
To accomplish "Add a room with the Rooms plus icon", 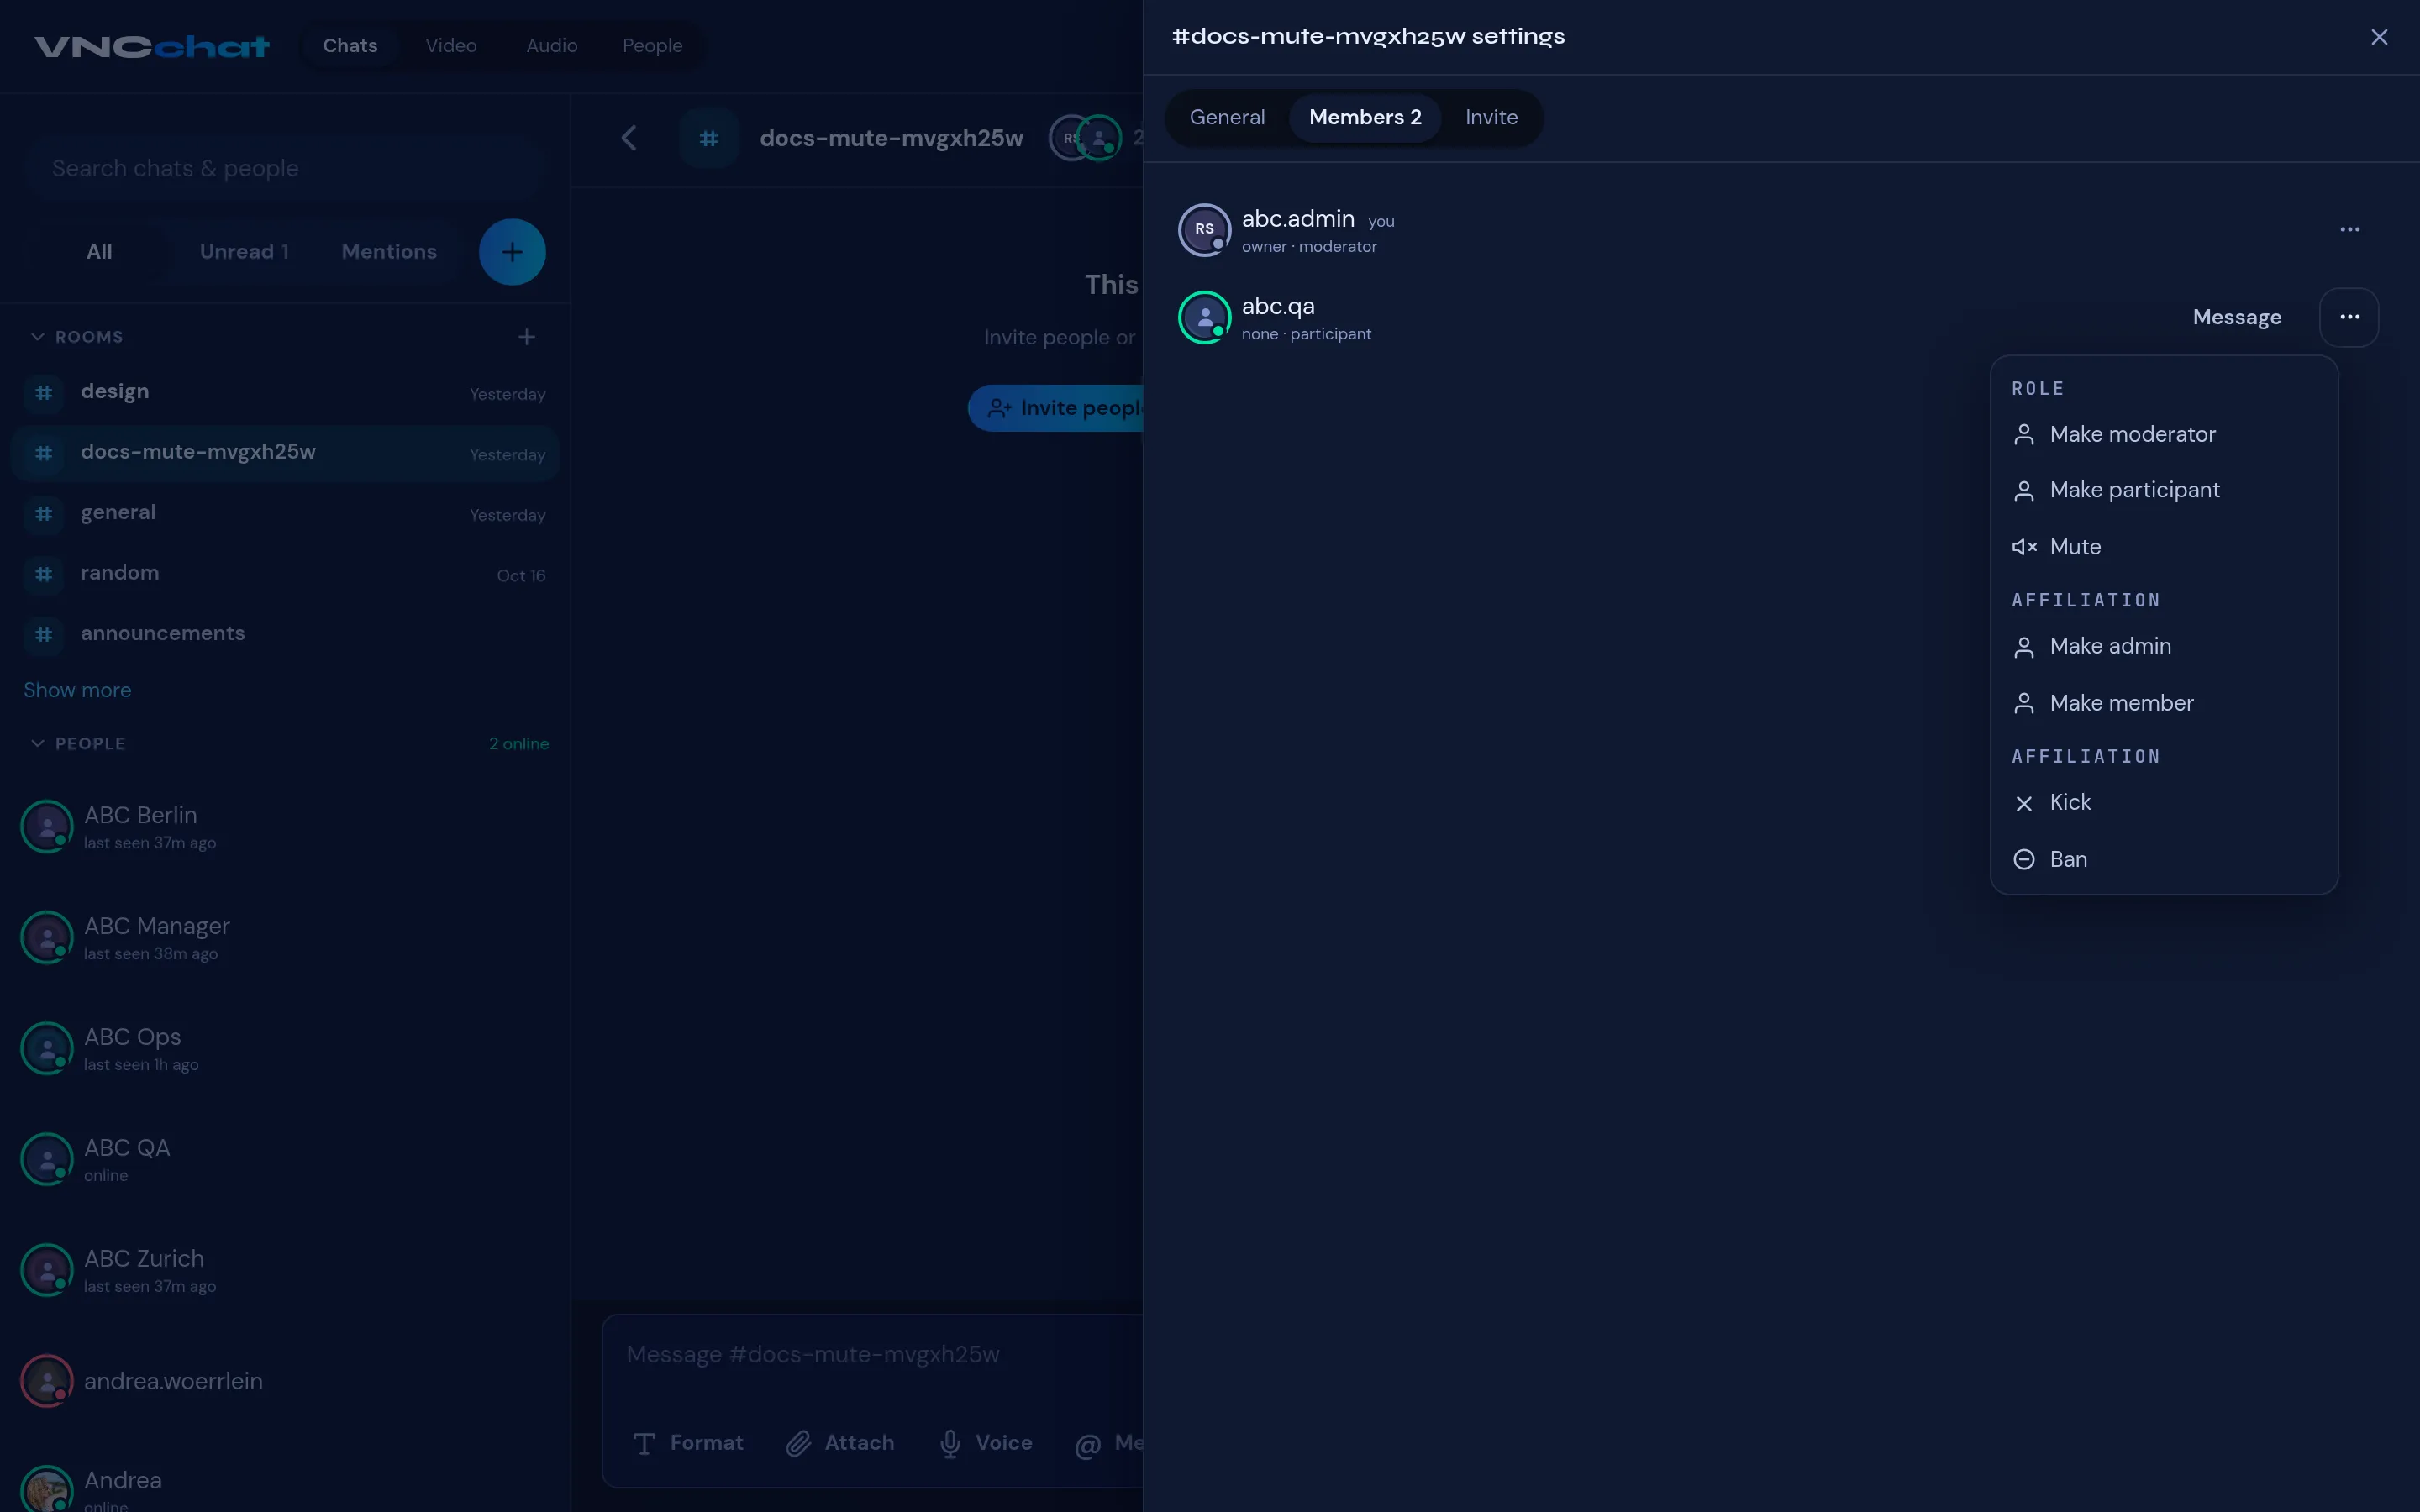I will 527,337.
